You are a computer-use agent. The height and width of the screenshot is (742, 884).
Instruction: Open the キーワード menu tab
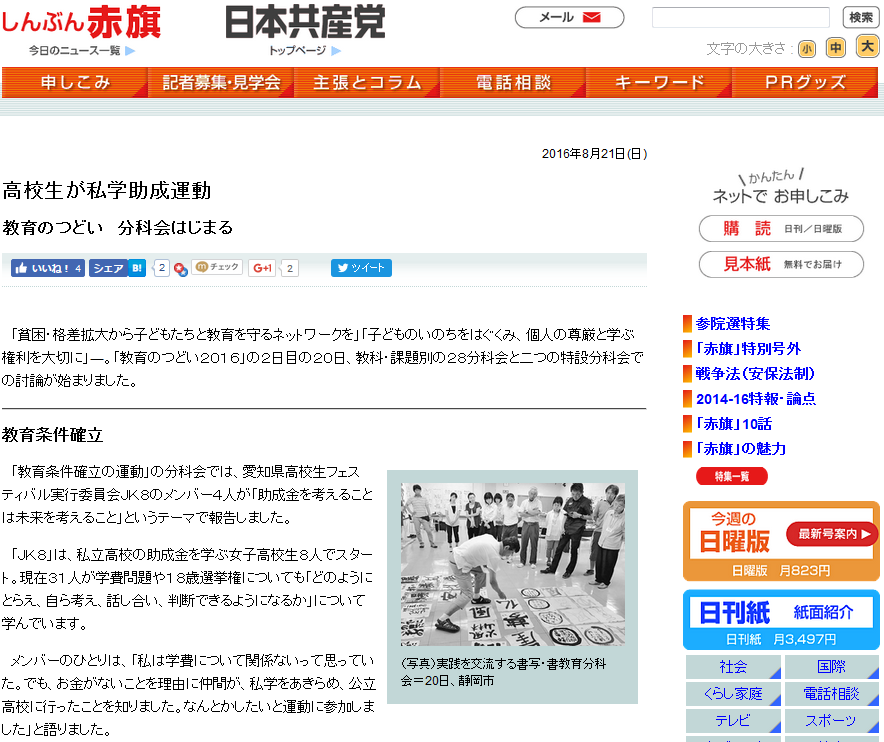pos(658,82)
